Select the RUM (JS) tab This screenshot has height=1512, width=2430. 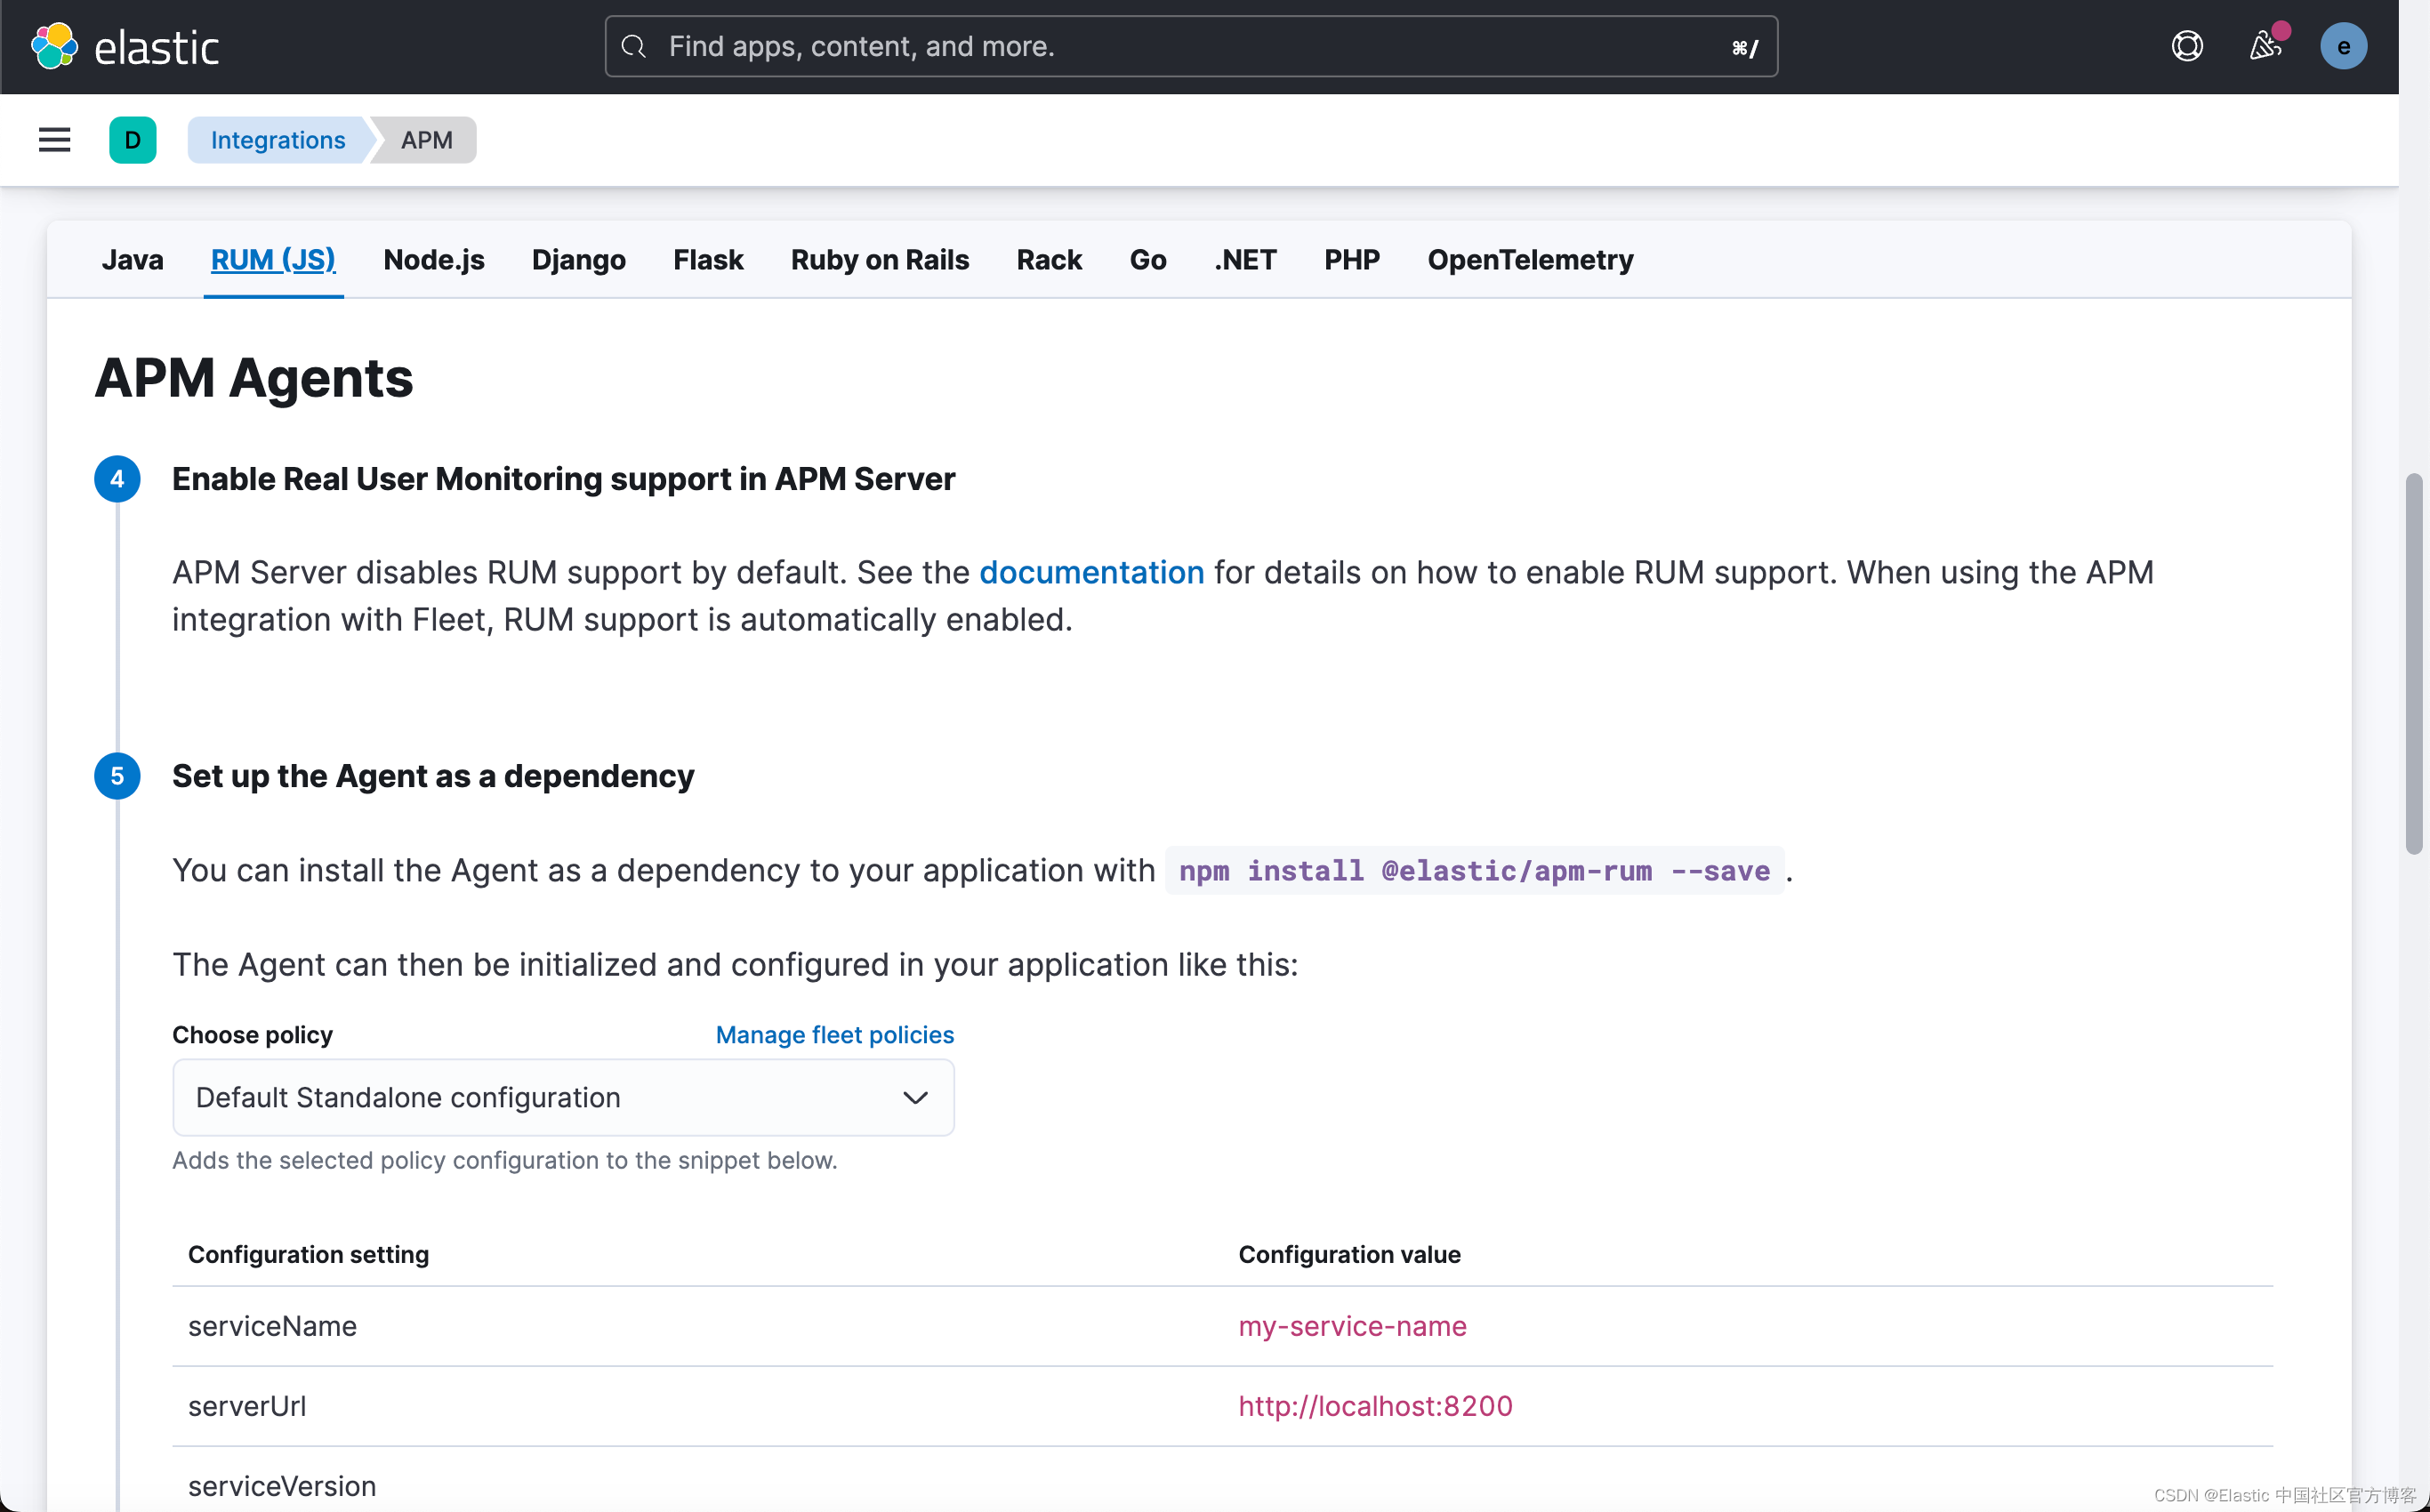click(273, 260)
